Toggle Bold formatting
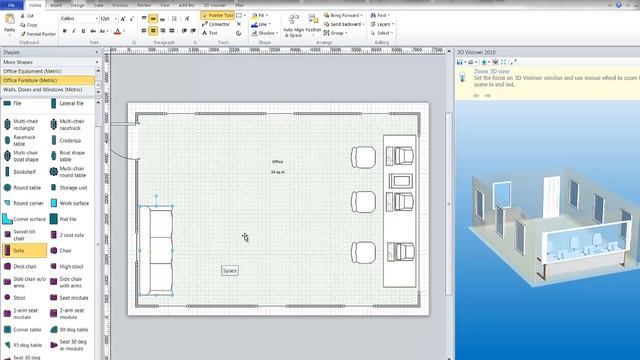640x360 pixels. point(64,31)
